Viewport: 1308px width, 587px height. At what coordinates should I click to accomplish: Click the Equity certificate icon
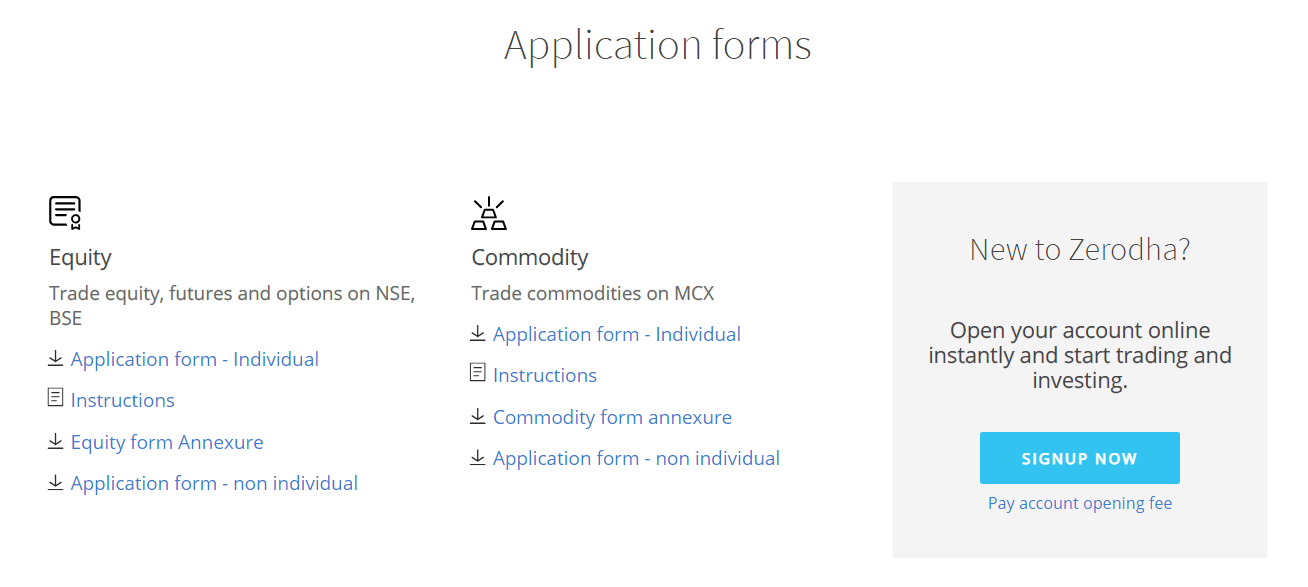(65, 213)
